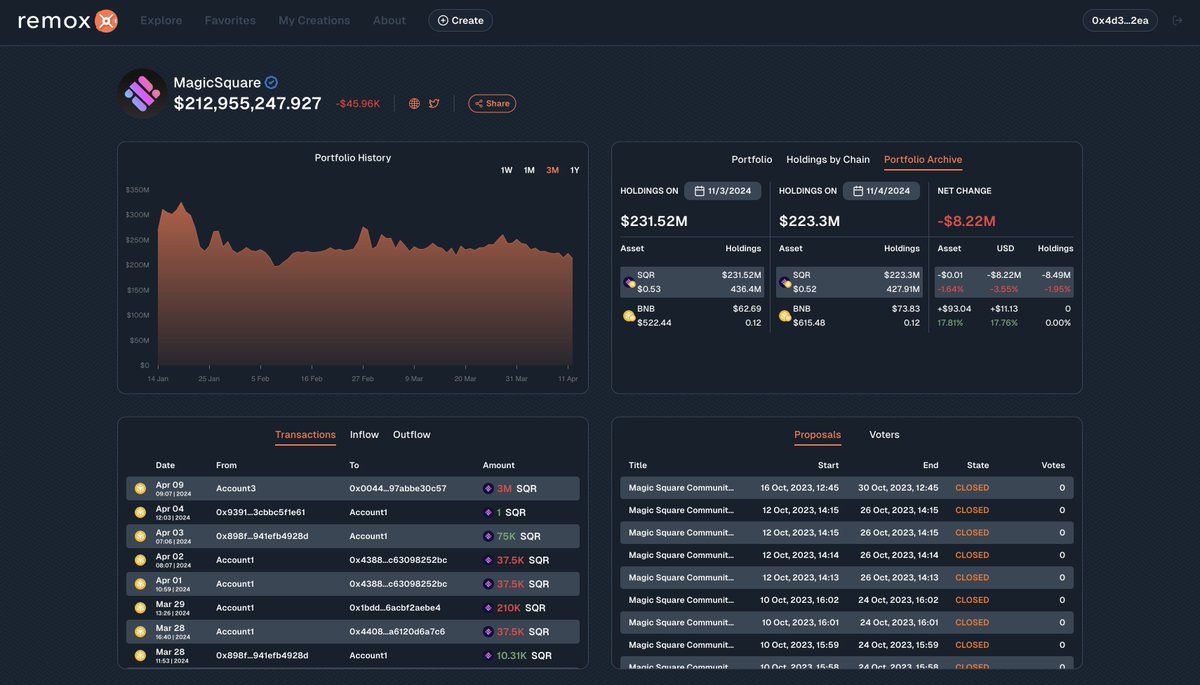Switch to the Inflow tab

pos(364,434)
